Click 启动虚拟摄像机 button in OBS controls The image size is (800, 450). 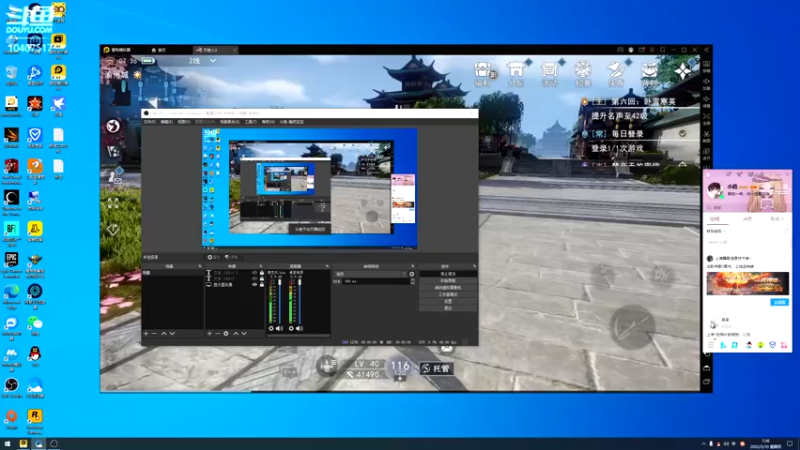(x=448, y=288)
